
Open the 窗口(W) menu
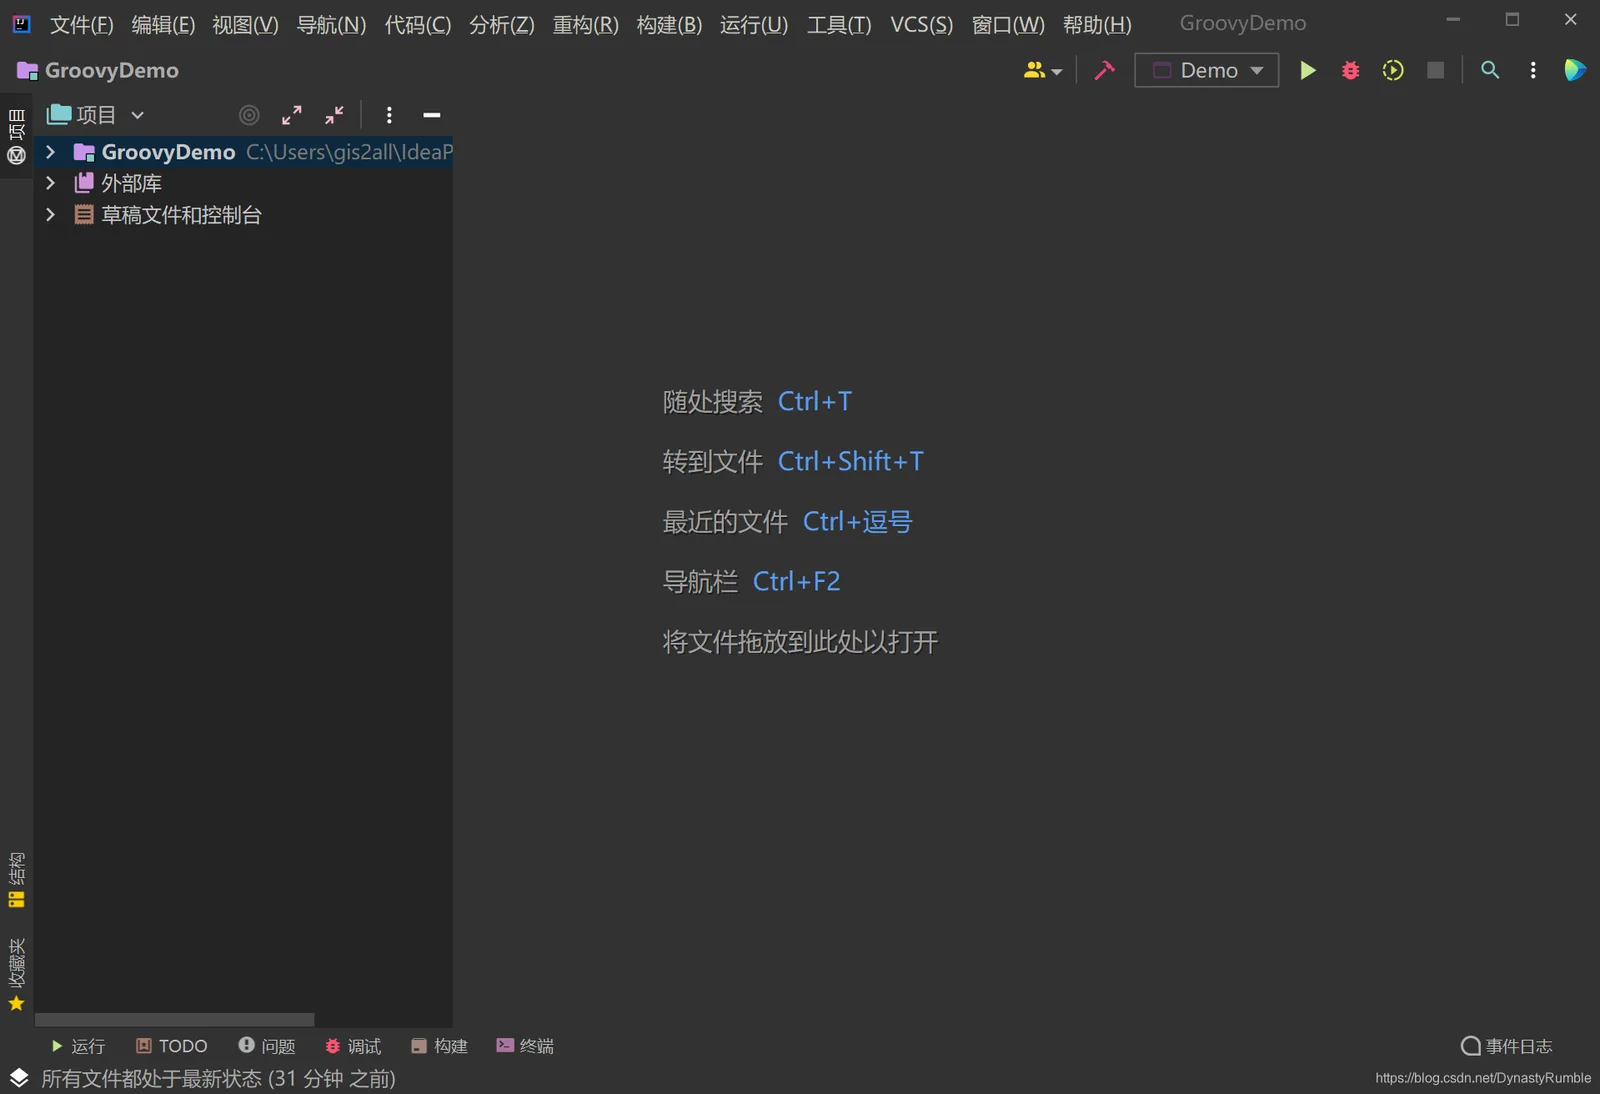[x=1008, y=24]
